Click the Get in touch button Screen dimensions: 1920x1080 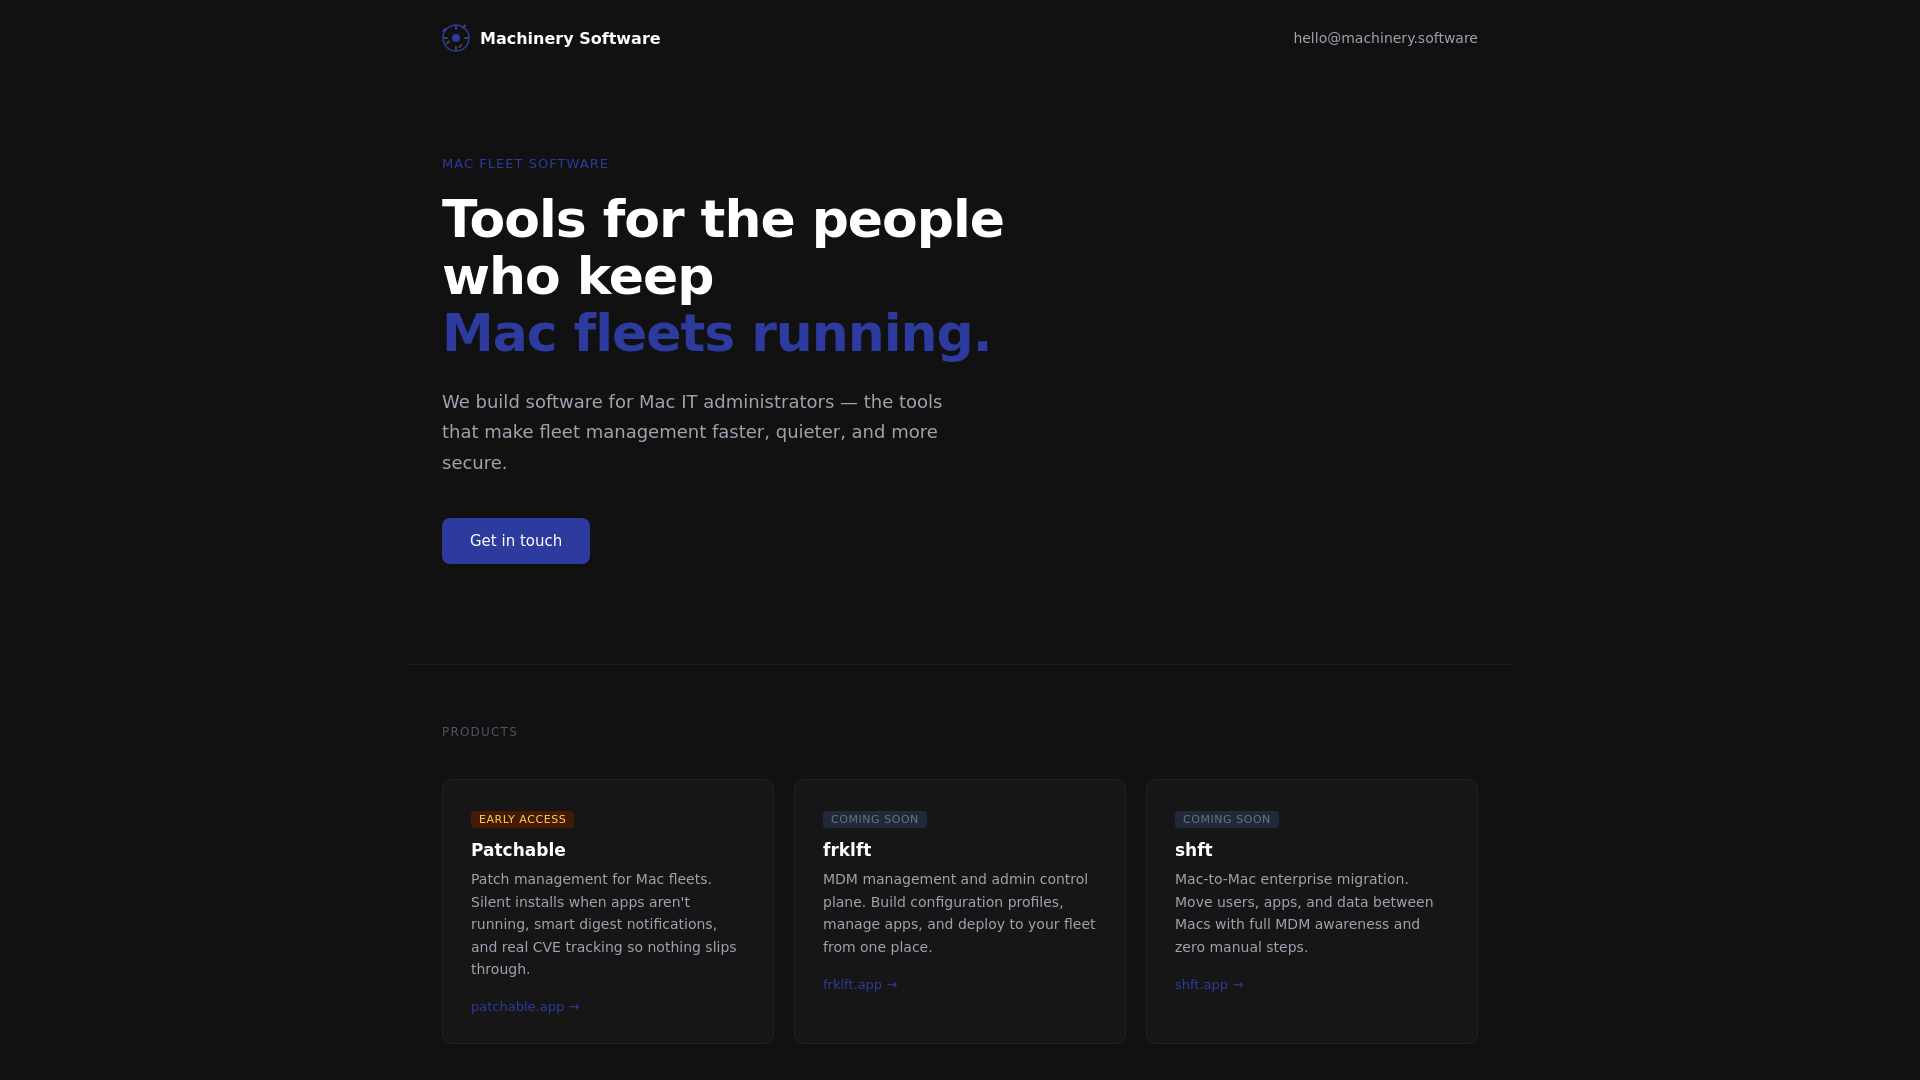pyautogui.click(x=516, y=541)
